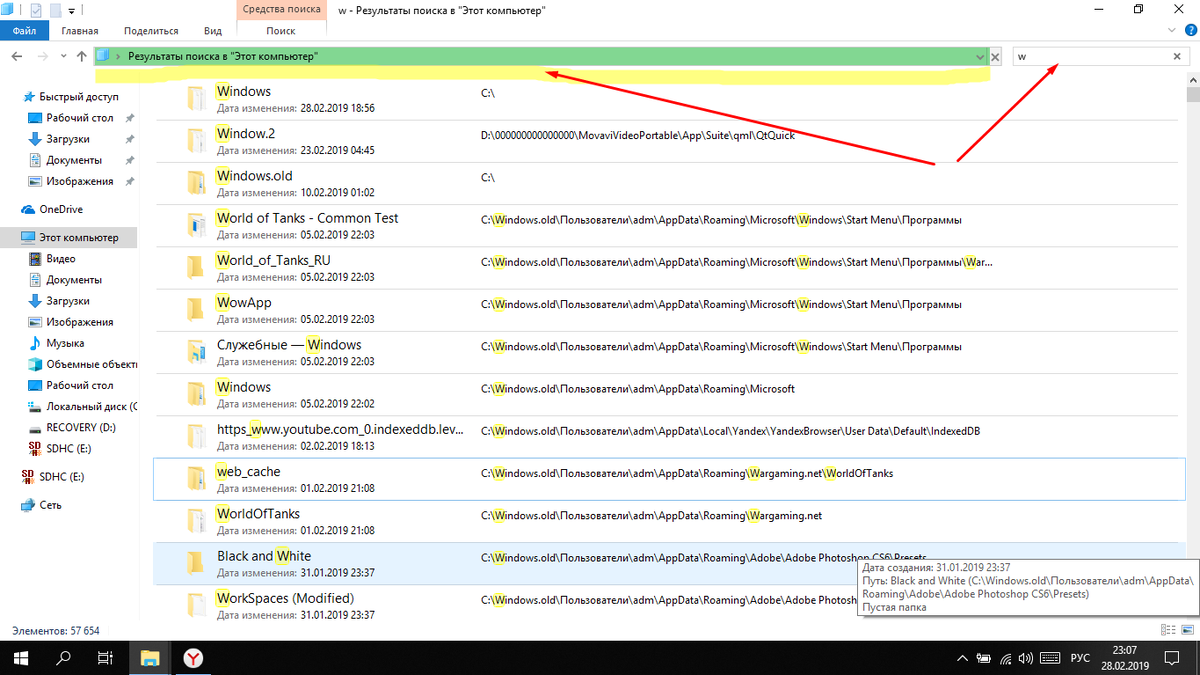This screenshot has width=1200, height=675.
Task: Click the web_cache folder icon
Action: tap(195, 478)
